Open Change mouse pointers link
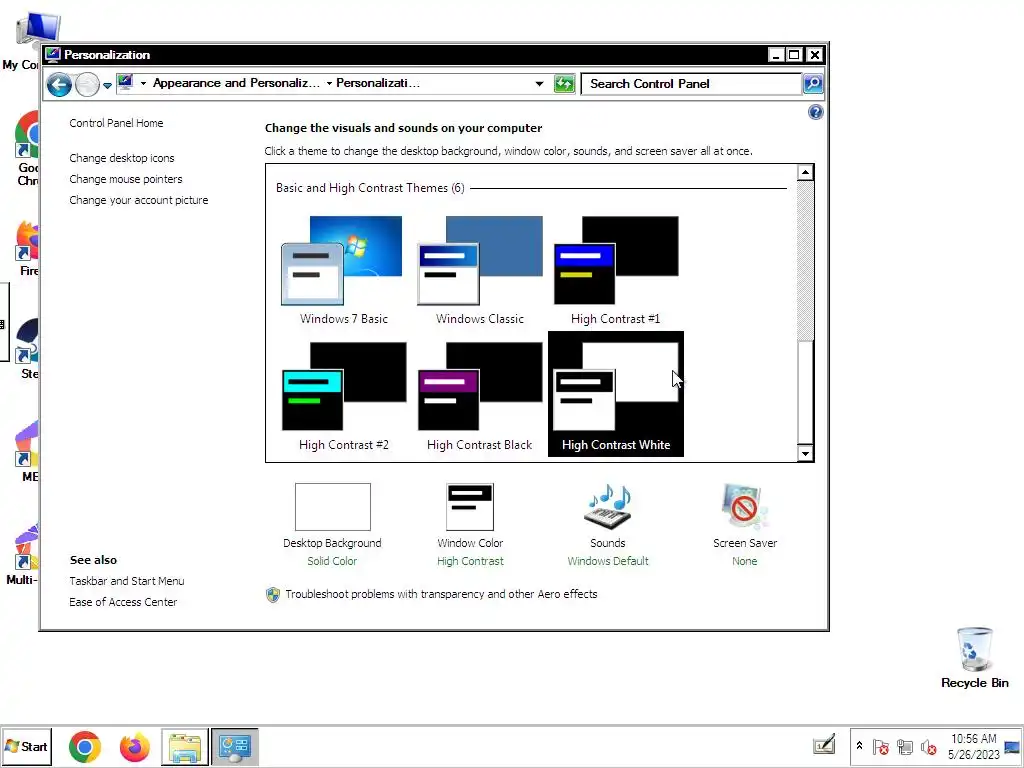Image resolution: width=1024 pixels, height=768 pixels. (x=125, y=179)
